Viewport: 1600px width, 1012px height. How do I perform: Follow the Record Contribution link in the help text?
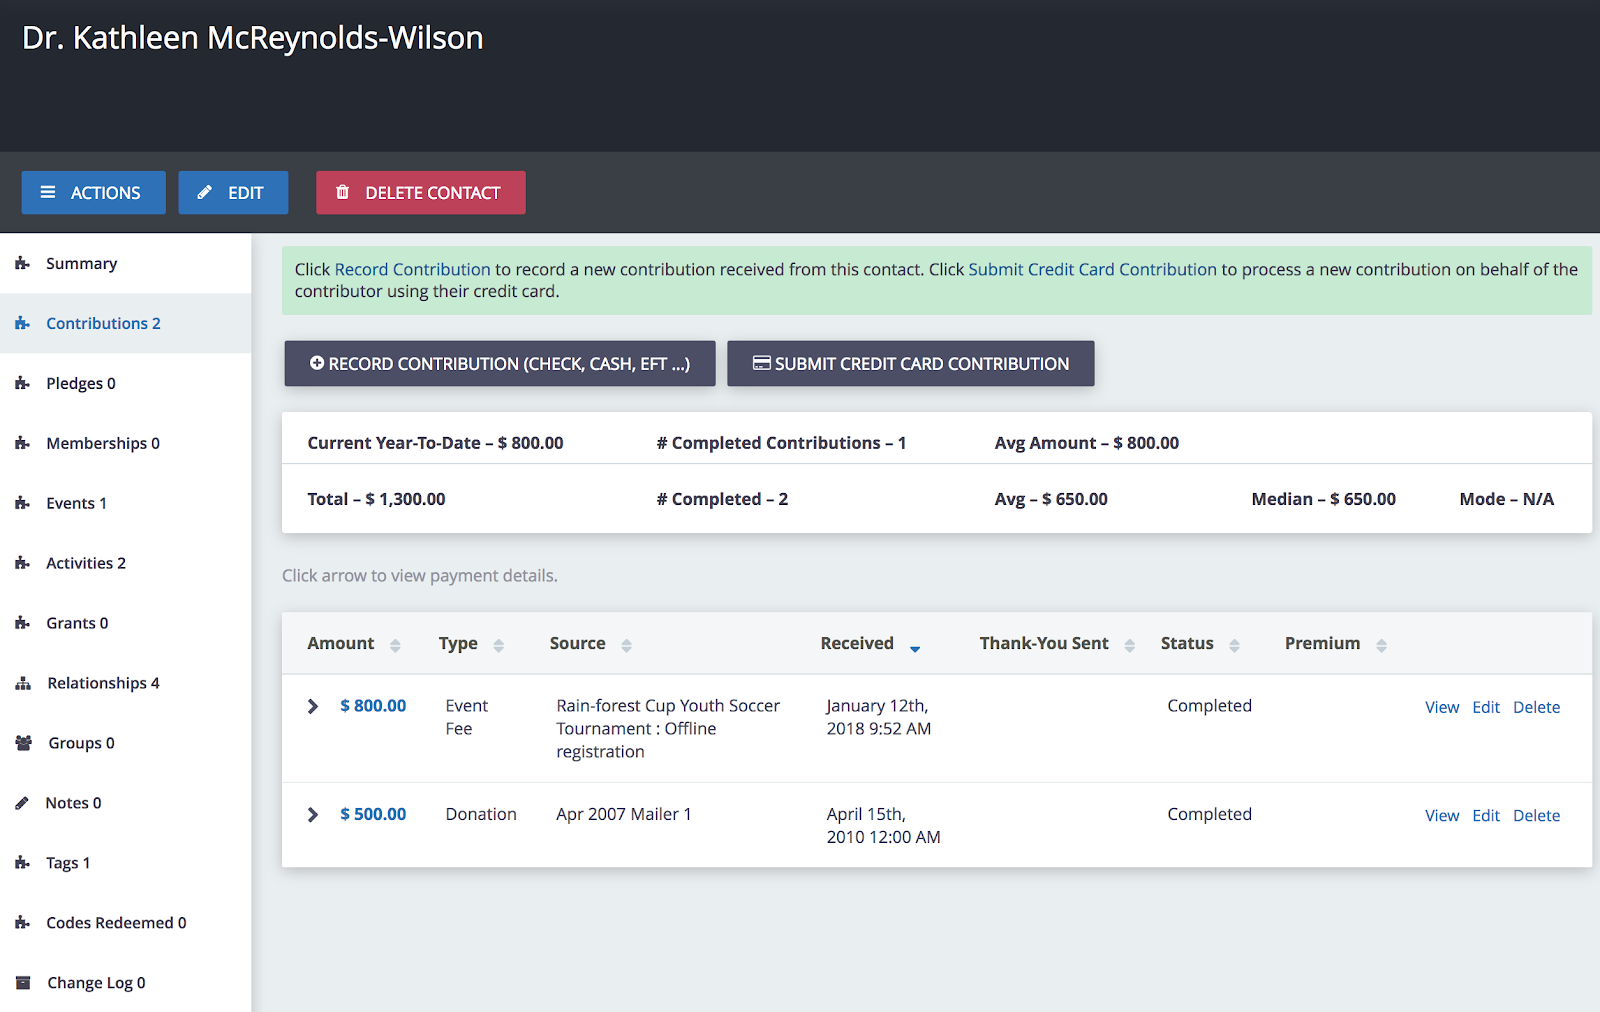click(413, 270)
